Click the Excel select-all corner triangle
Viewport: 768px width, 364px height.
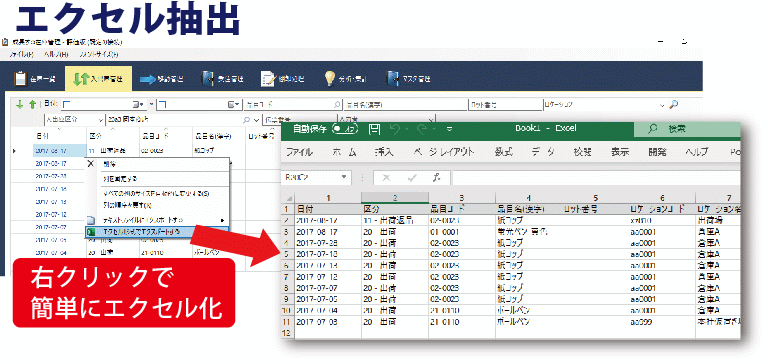coord(289,198)
